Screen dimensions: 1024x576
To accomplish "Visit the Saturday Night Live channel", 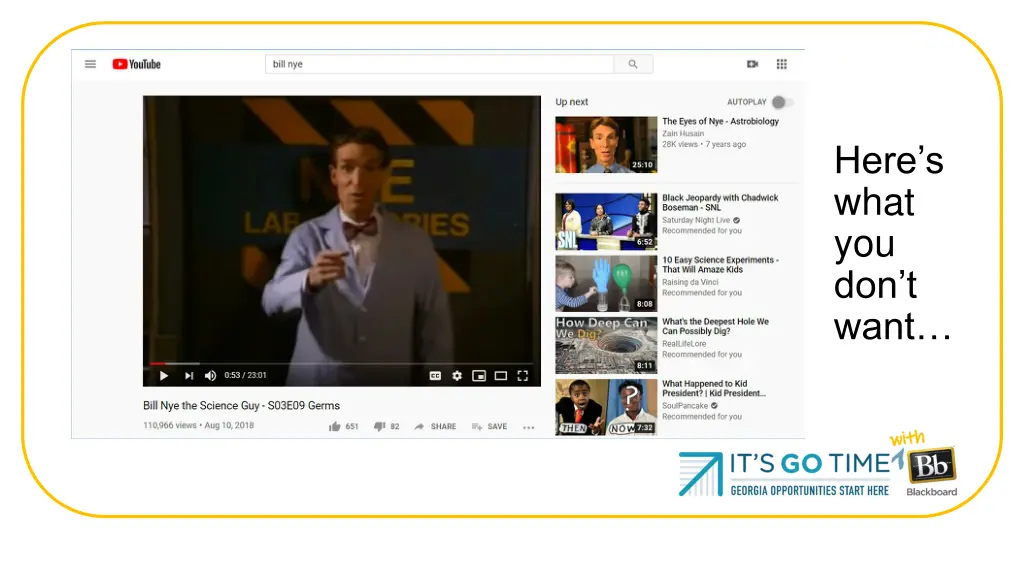I will (696, 221).
